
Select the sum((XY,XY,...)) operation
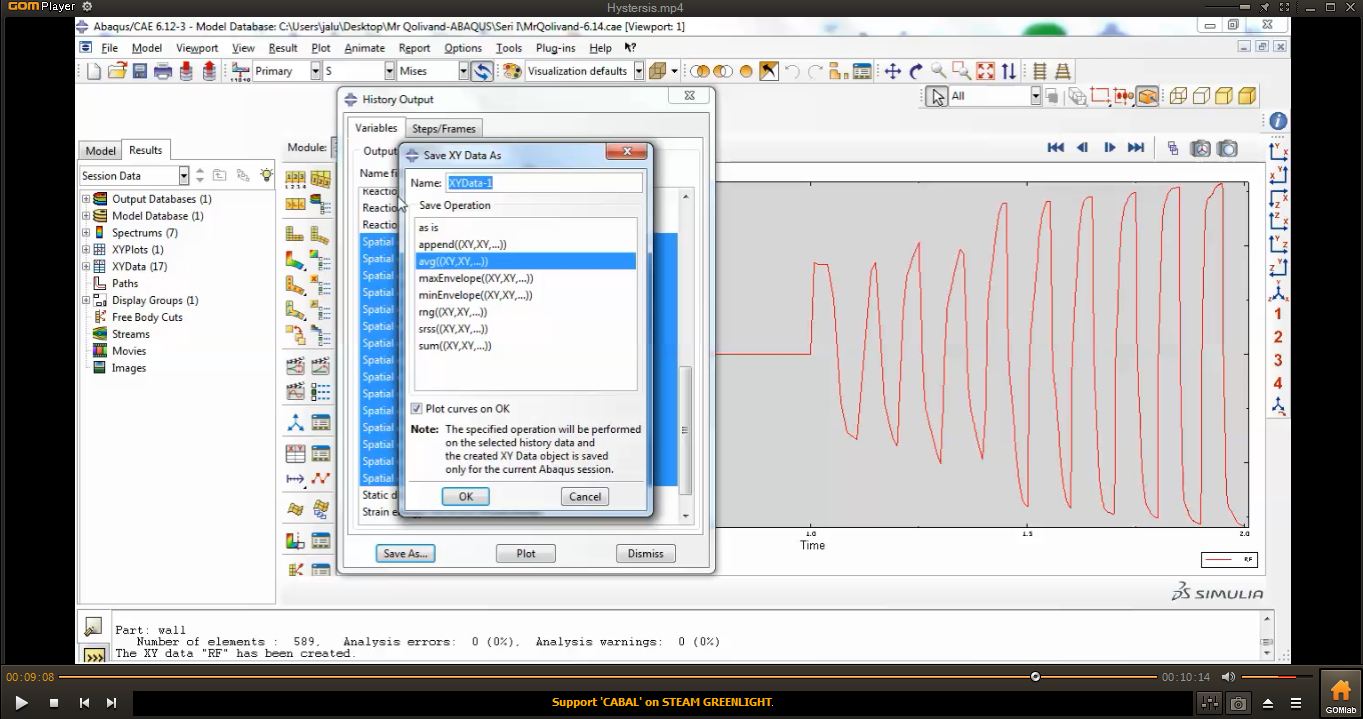click(x=525, y=346)
